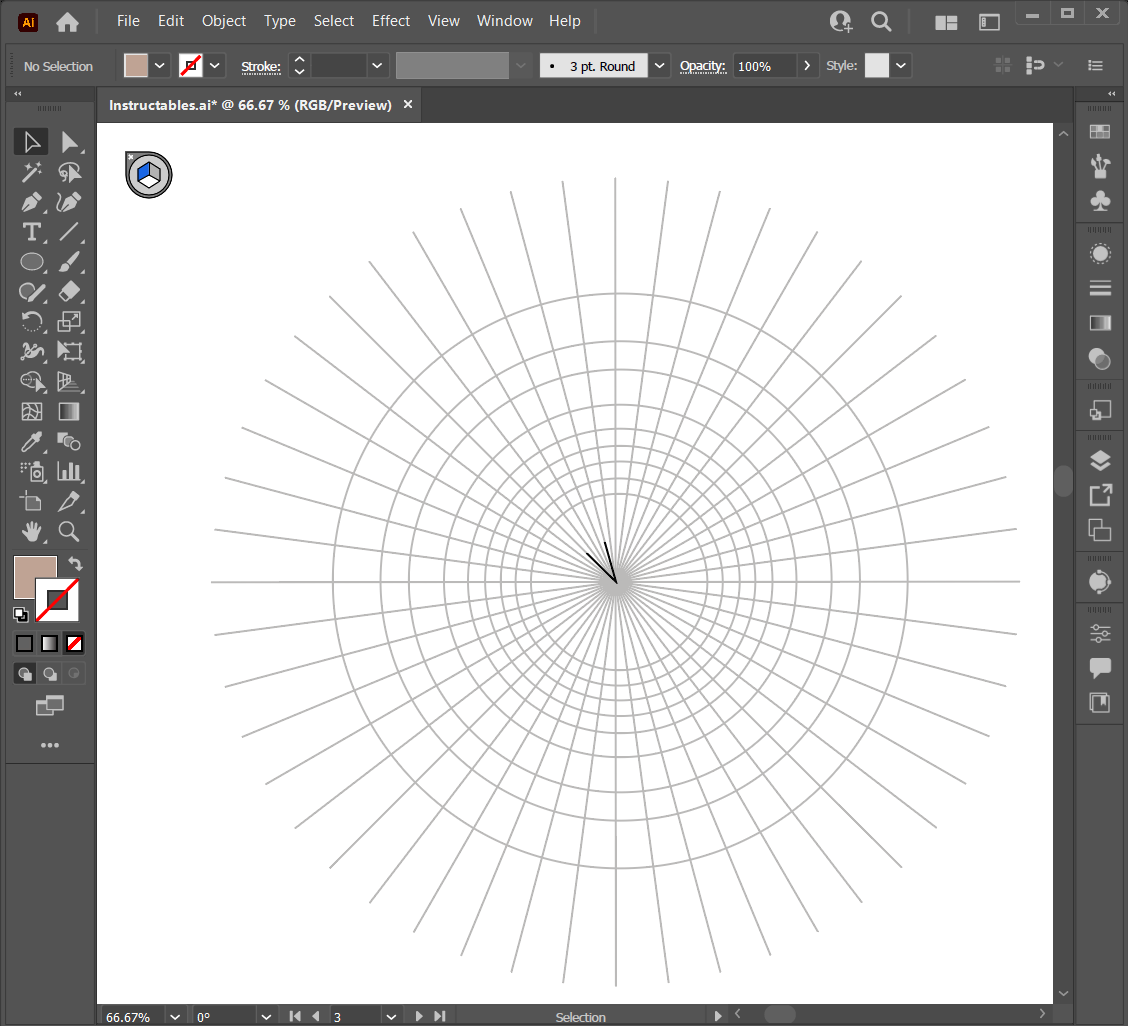The height and width of the screenshot is (1026, 1128).
Task: Expand the zoom level dropdown
Action: pyautogui.click(x=176, y=1016)
